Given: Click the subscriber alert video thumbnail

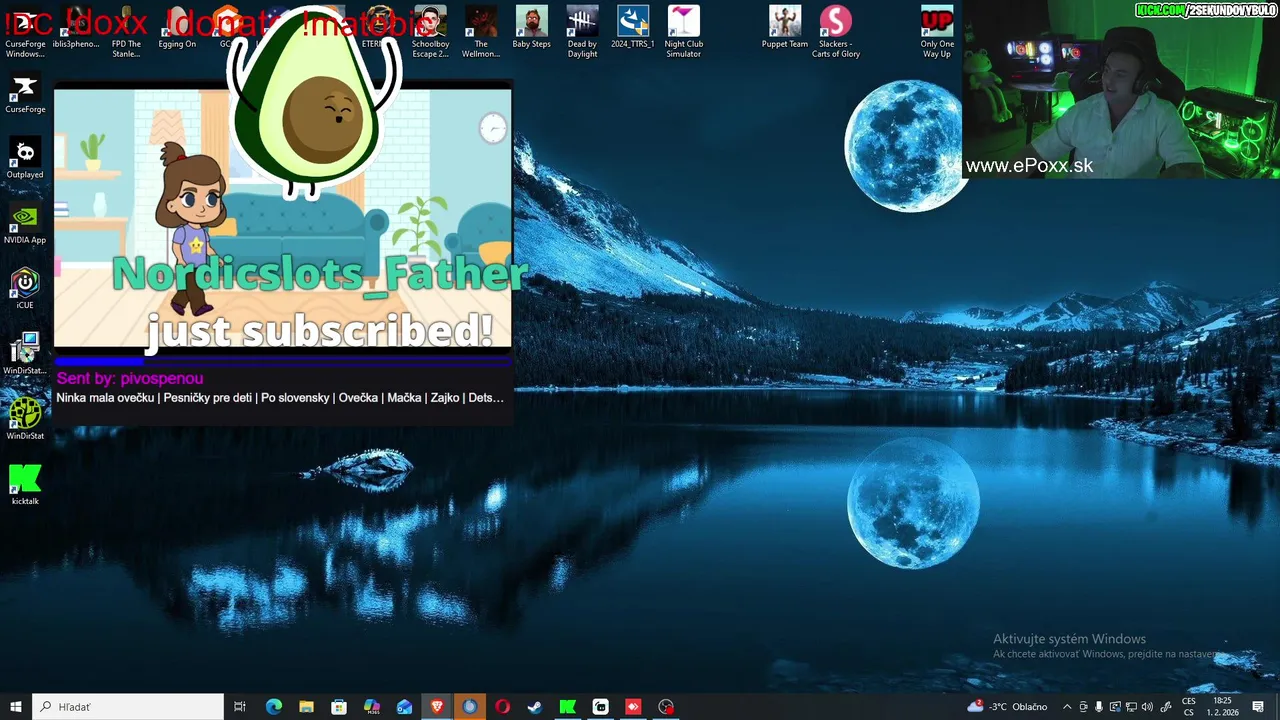Looking at the screenshot, I should [x=283, y=218].
